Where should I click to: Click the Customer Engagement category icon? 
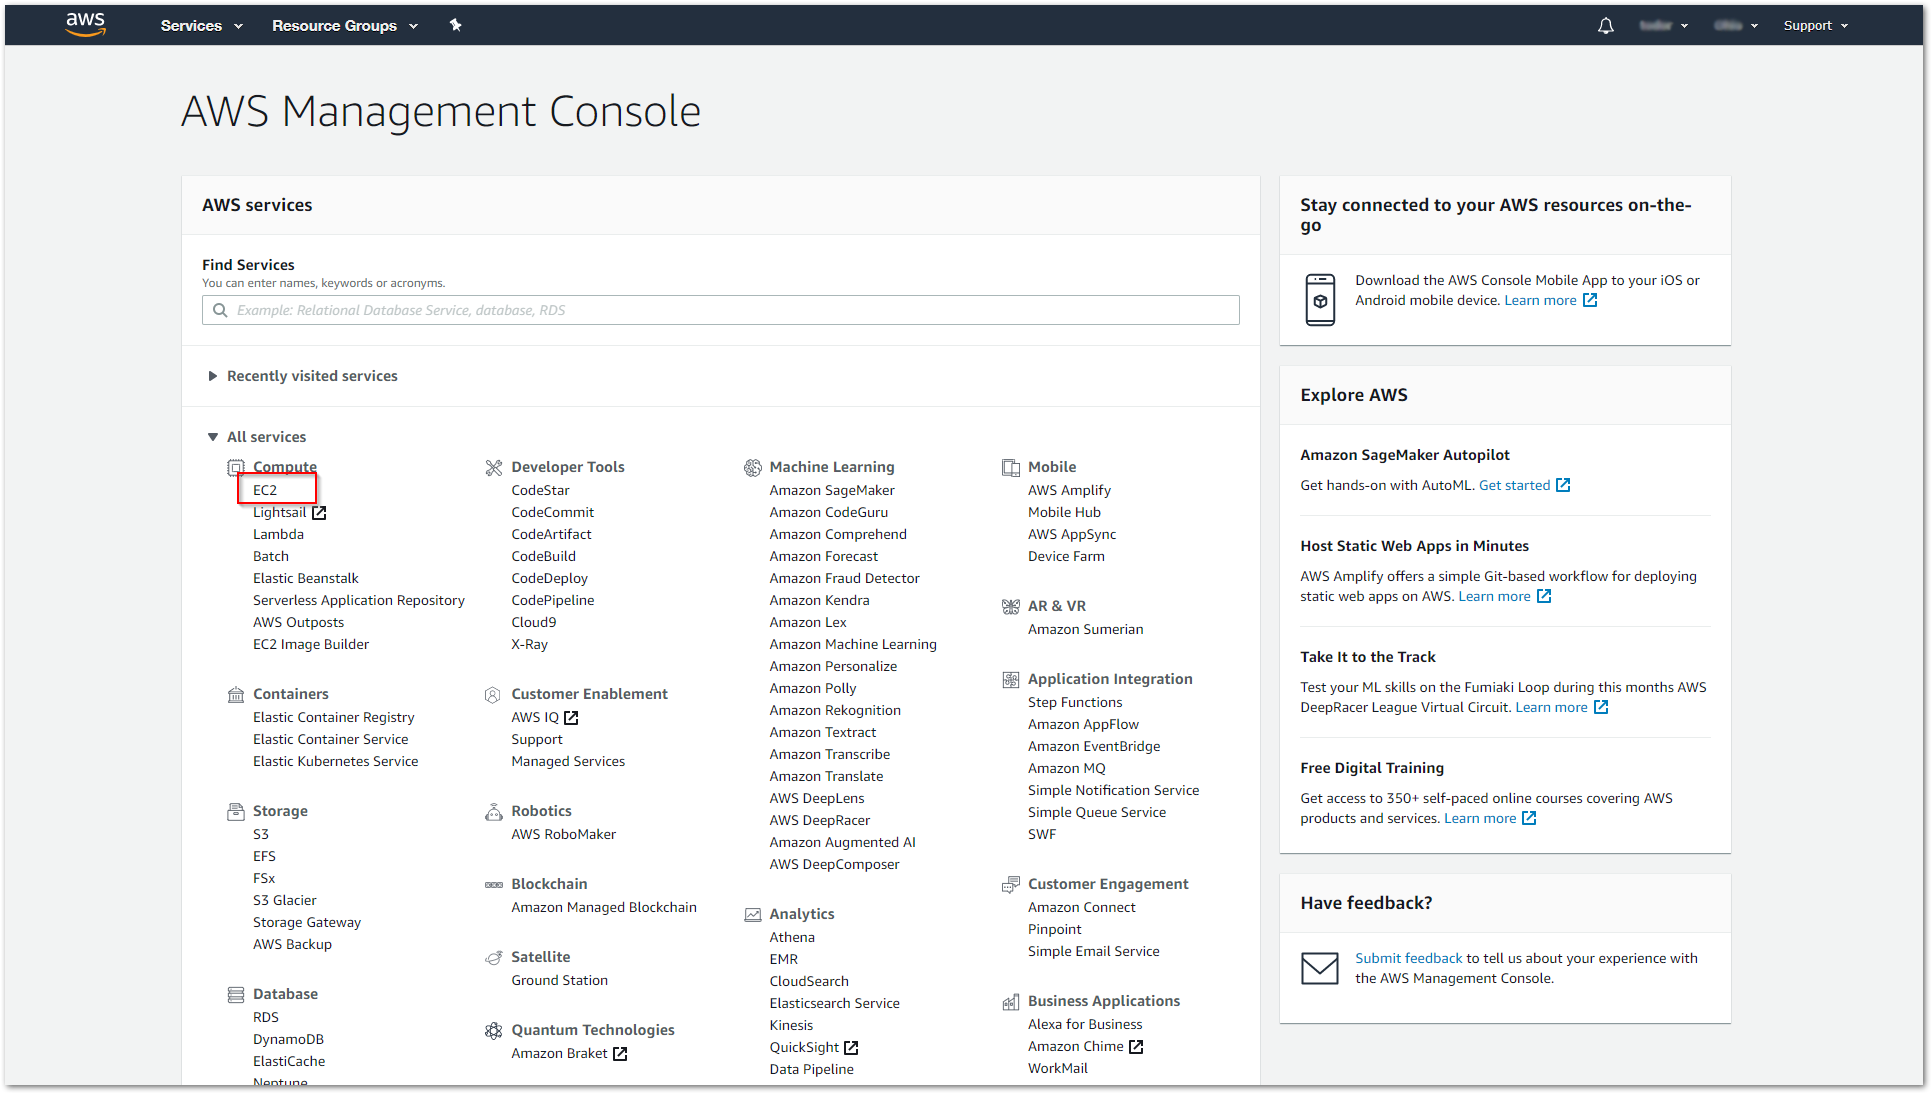(x=1011, y=884)
